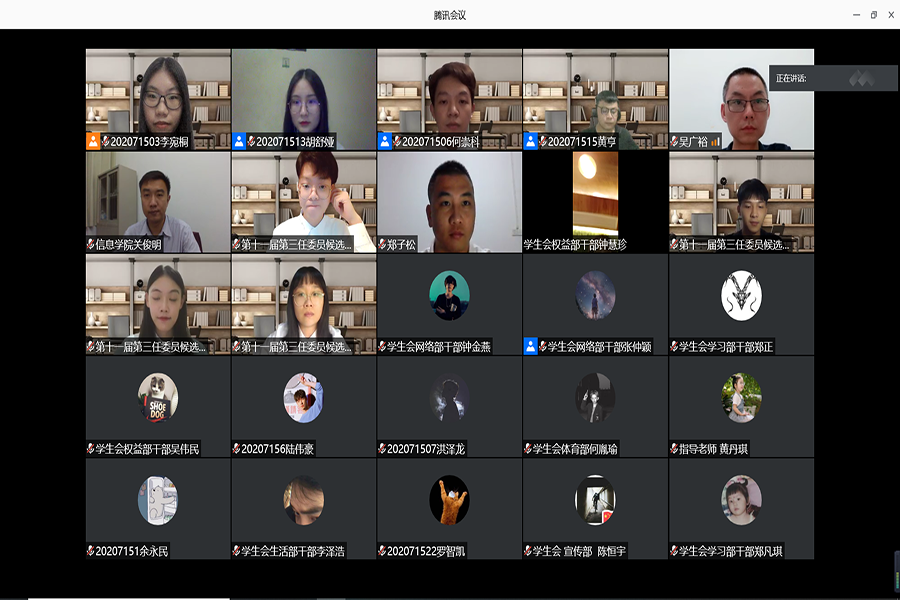Click the blue person badge beside 202071513胡舒娅

pyautogui.click(x=239, y=141)
